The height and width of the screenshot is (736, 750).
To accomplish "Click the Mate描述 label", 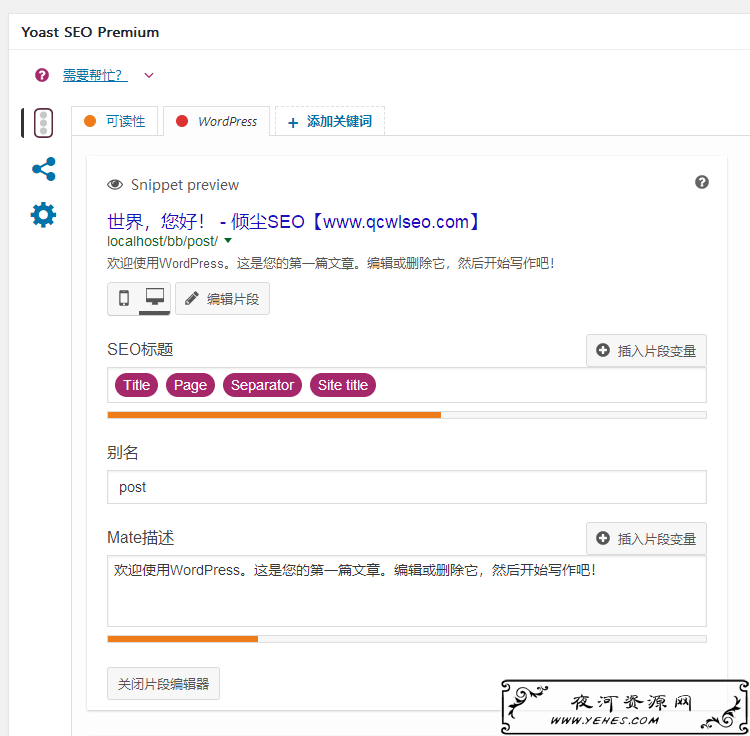I will tap(141, 538).
